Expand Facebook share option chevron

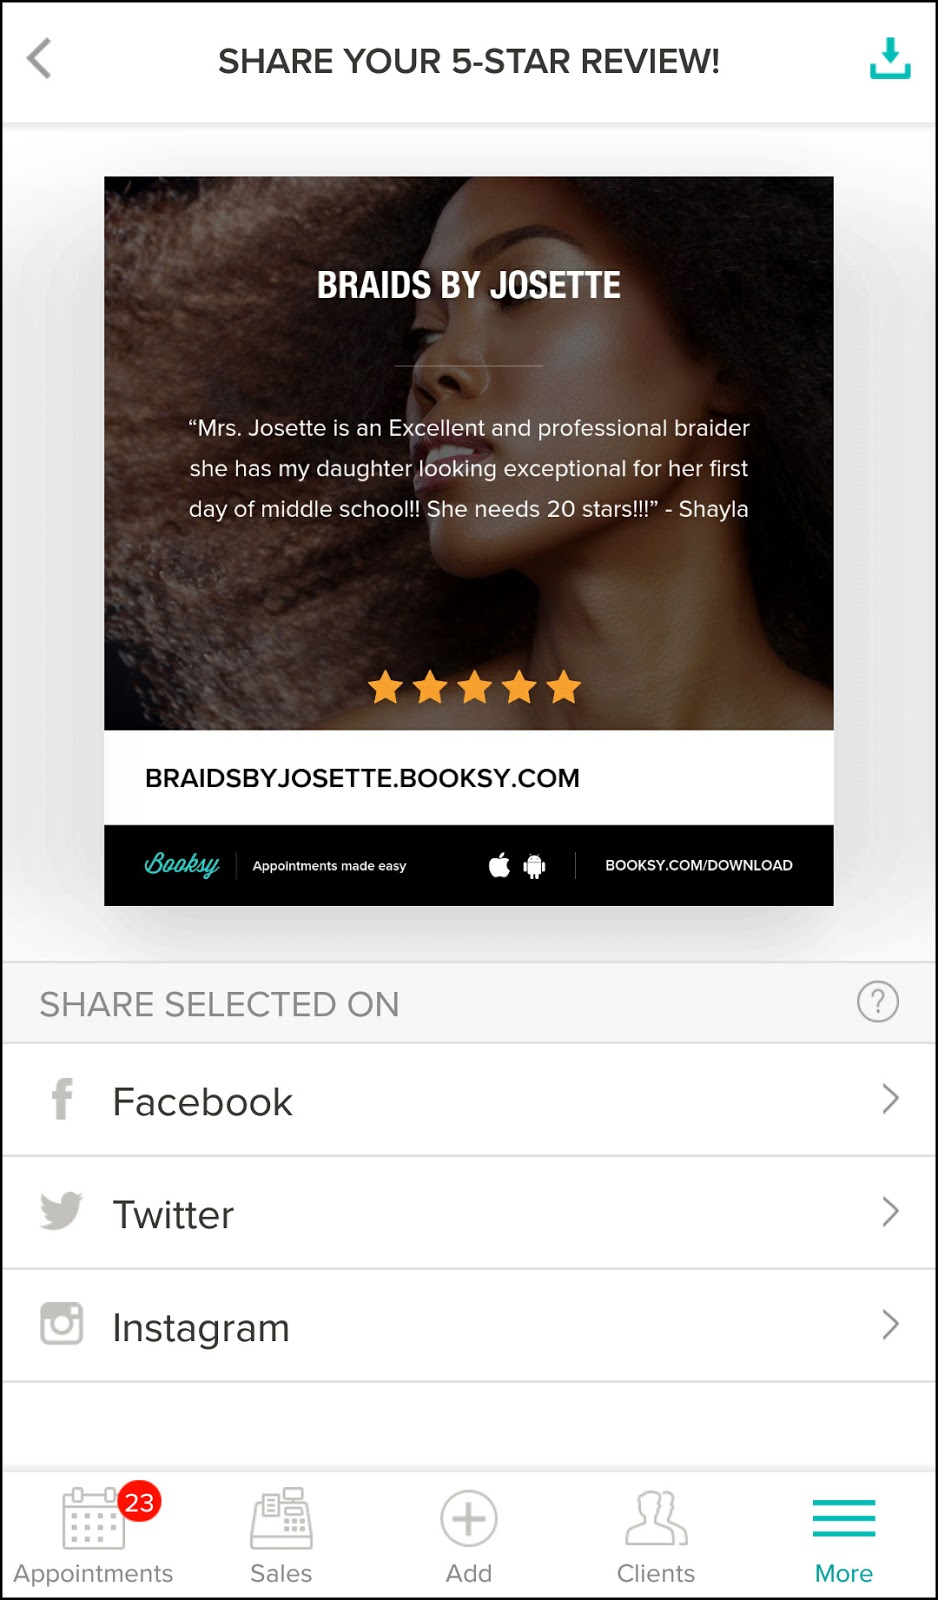[890, 1099]
